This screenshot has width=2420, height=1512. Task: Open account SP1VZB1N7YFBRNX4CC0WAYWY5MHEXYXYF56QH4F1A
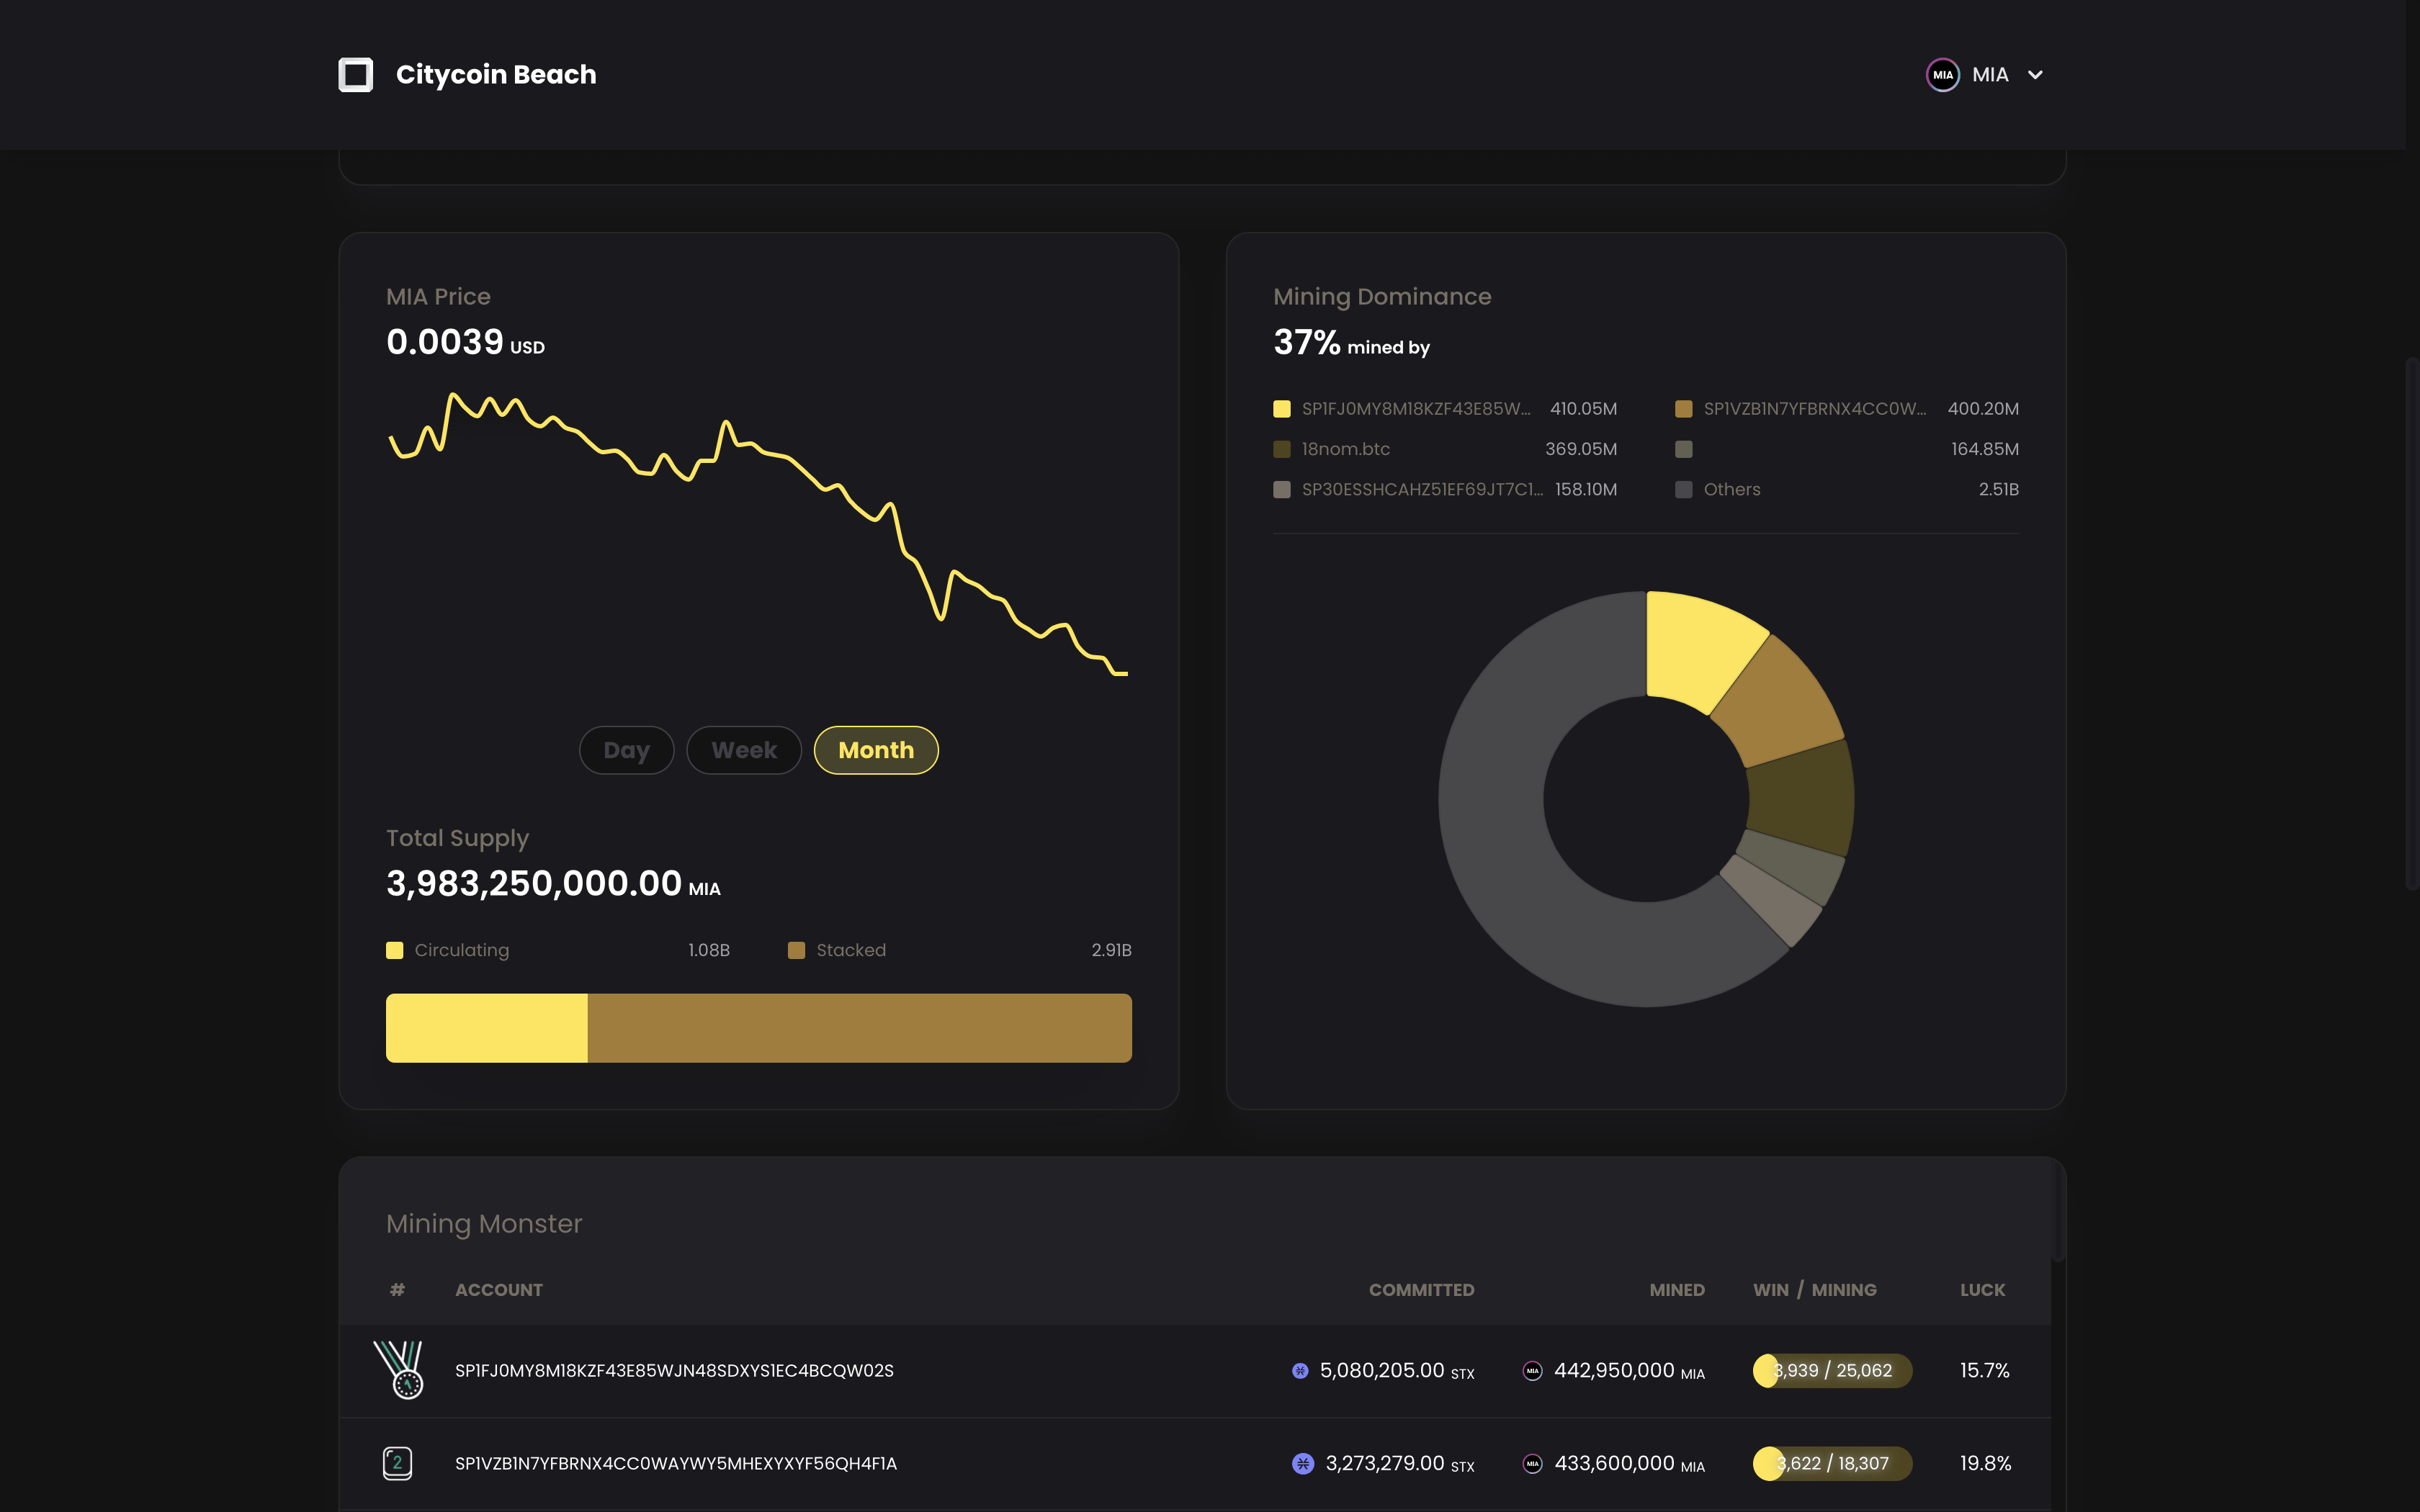[x=676, y=1463]
